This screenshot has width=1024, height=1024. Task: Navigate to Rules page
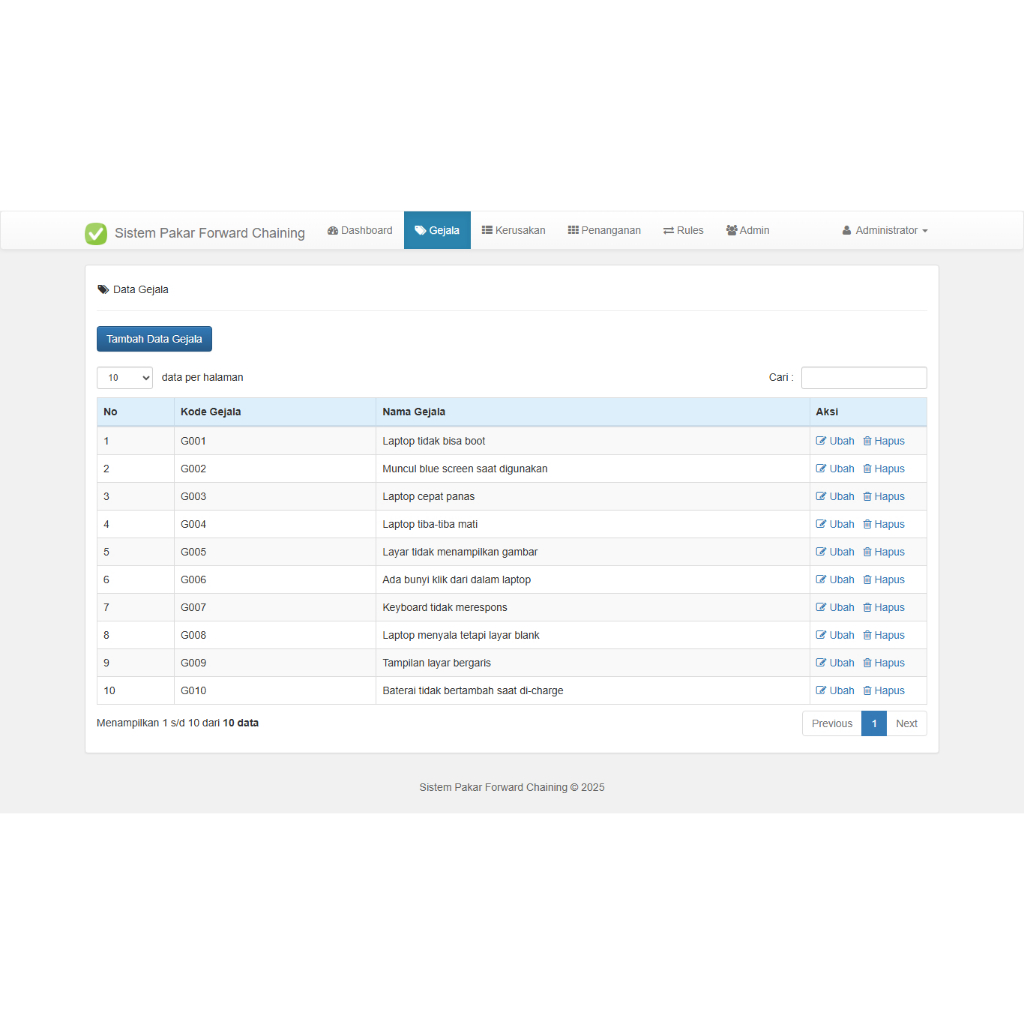[x=683, y=231]
